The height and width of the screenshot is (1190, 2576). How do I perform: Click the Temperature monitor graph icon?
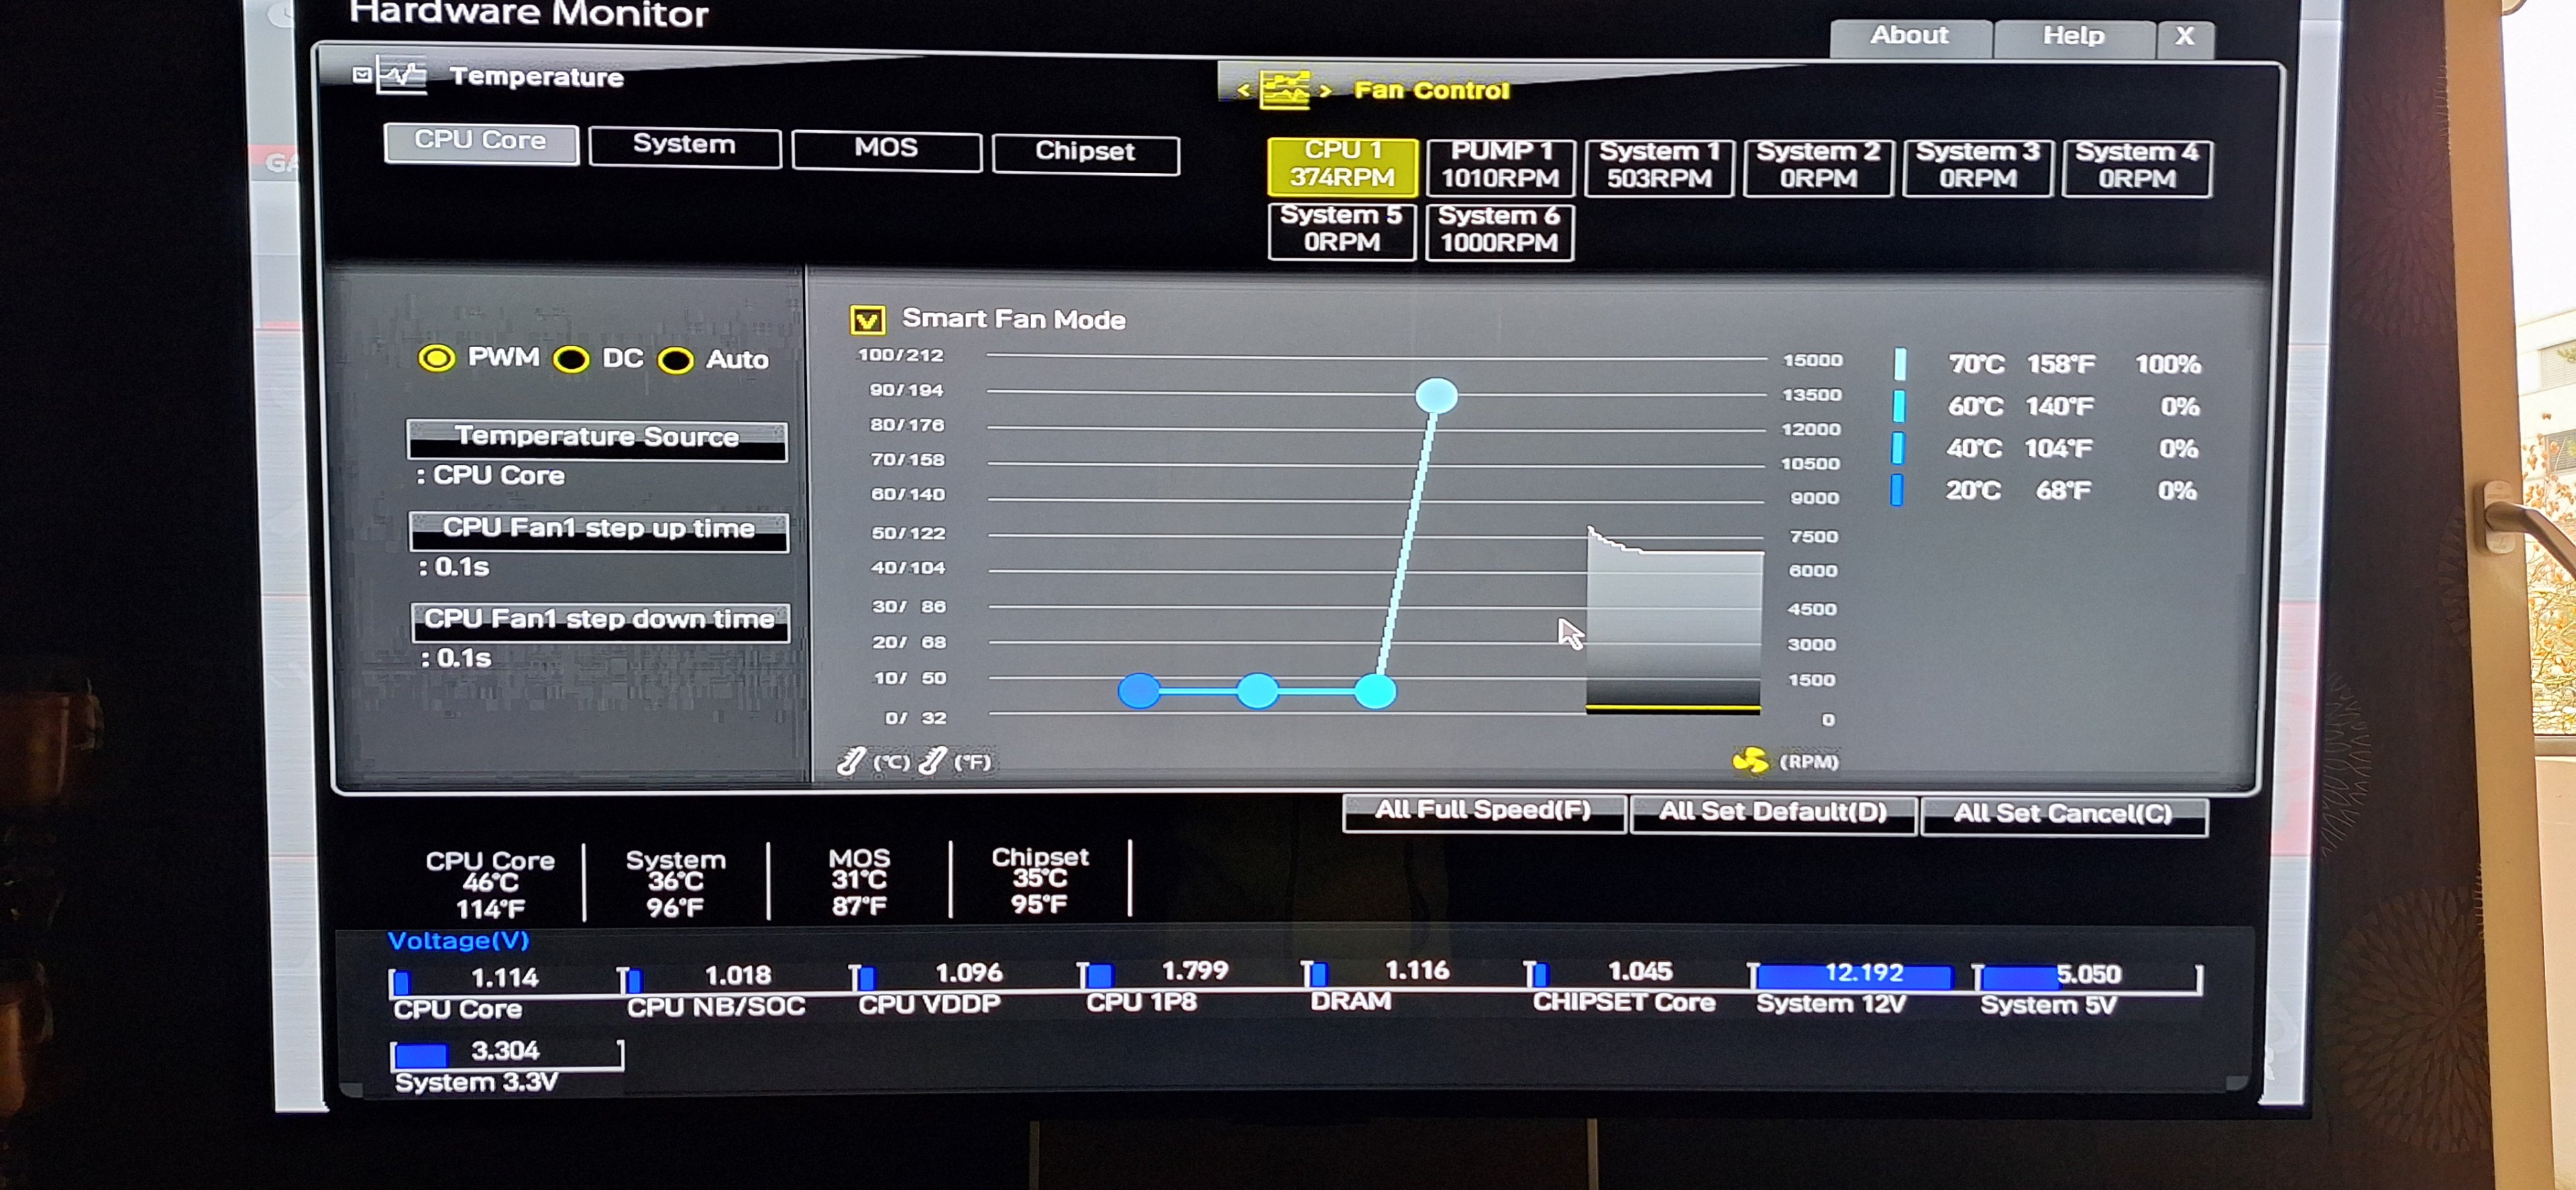coord(402,76)
